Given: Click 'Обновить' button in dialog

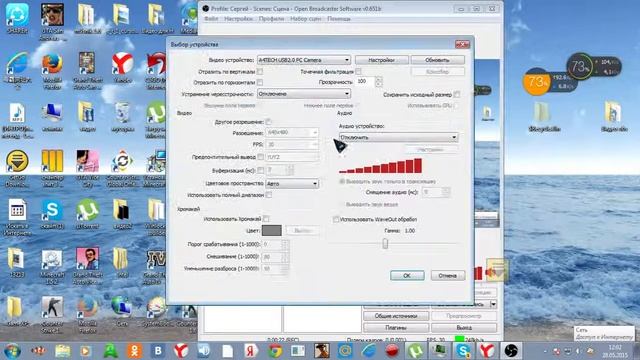Looking at the screenshot, I should coord(438,60).
